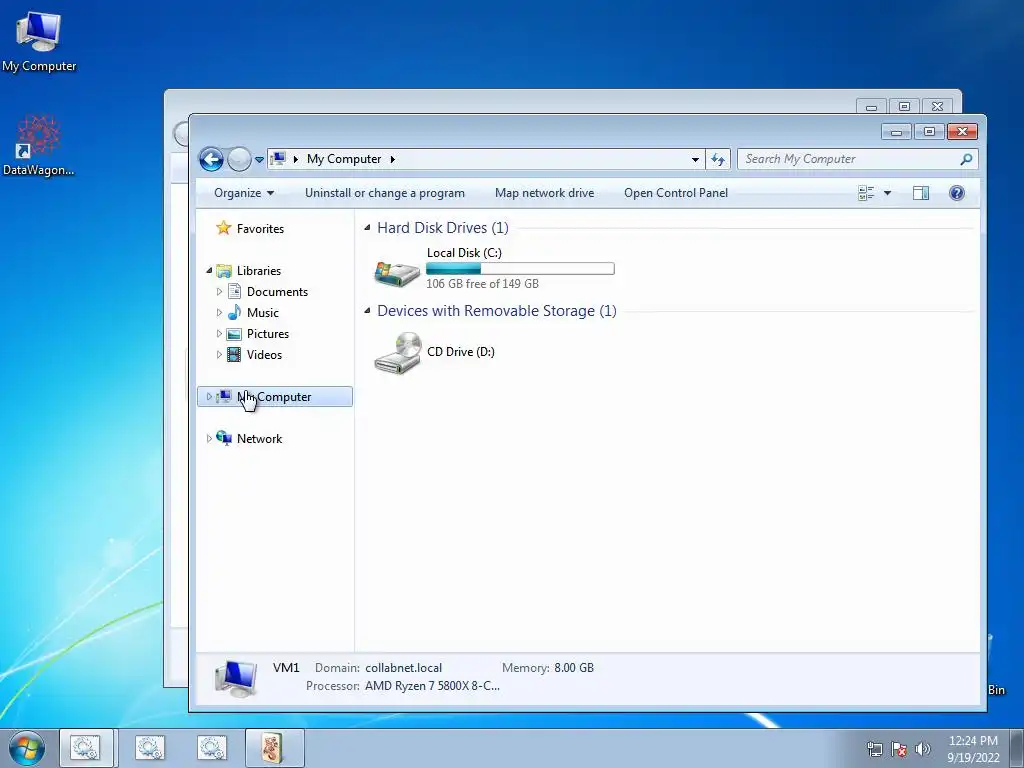Viewport: 1024px width, 768px height.
Task: Expand My Computer node in navigation pane
Action: click(x=209, y=396)
